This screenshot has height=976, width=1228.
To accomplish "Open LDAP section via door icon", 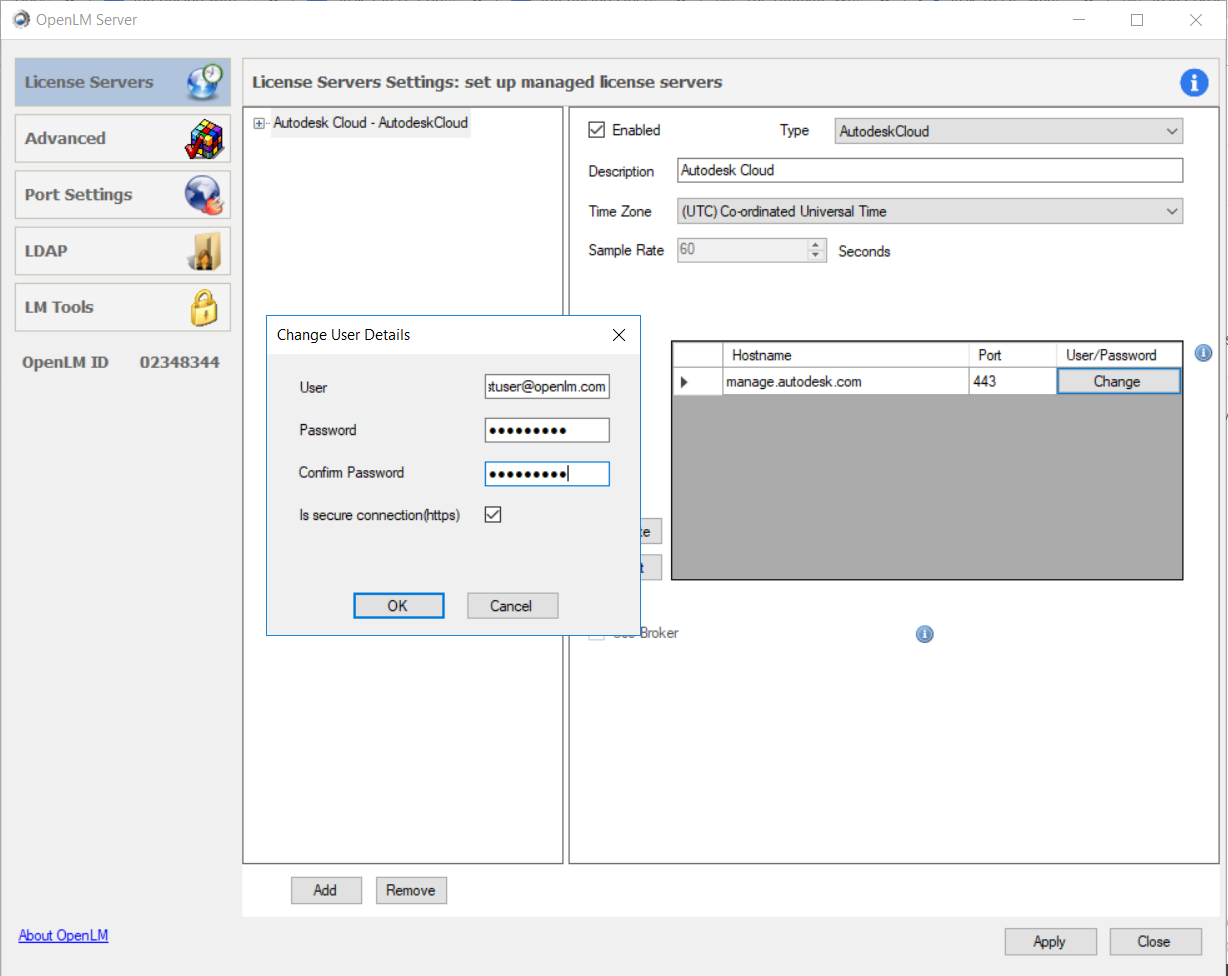I will pyautogui.click(x=204, y=251).
